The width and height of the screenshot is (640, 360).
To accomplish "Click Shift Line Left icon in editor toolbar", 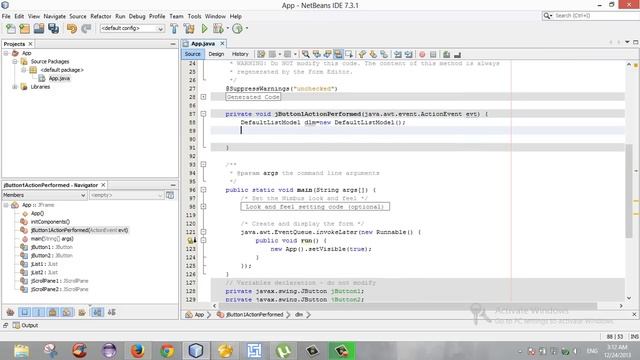I will [398, 54].
